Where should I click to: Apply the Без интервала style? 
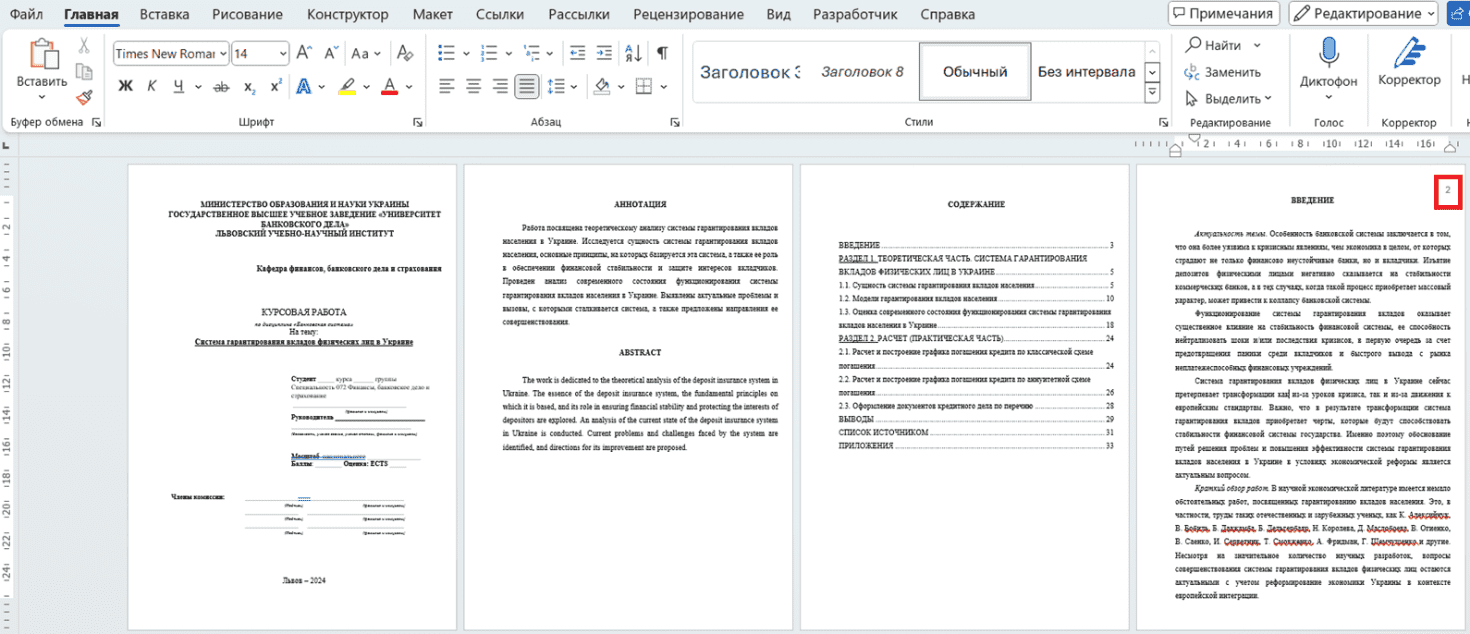[x=1087, y=72]
